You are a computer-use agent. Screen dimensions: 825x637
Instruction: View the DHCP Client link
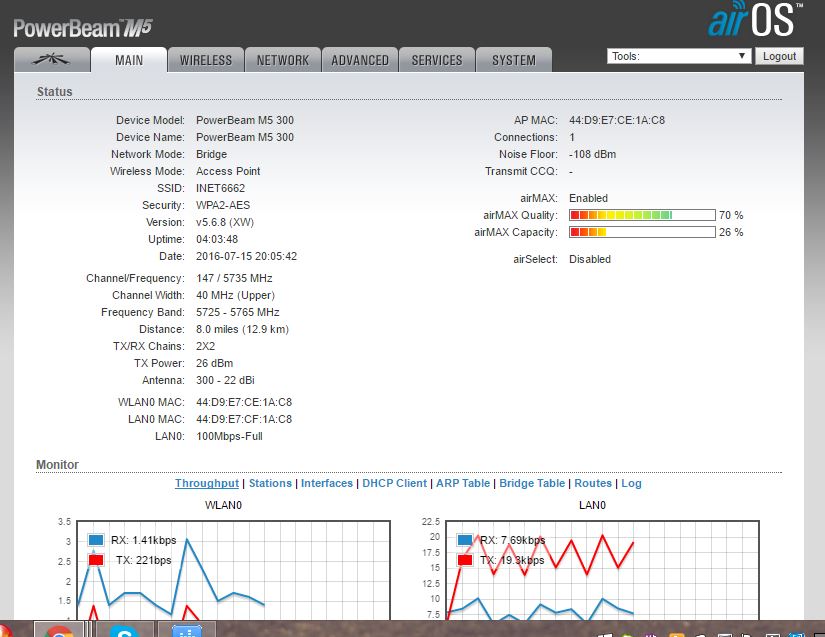[x=395, y=483]
